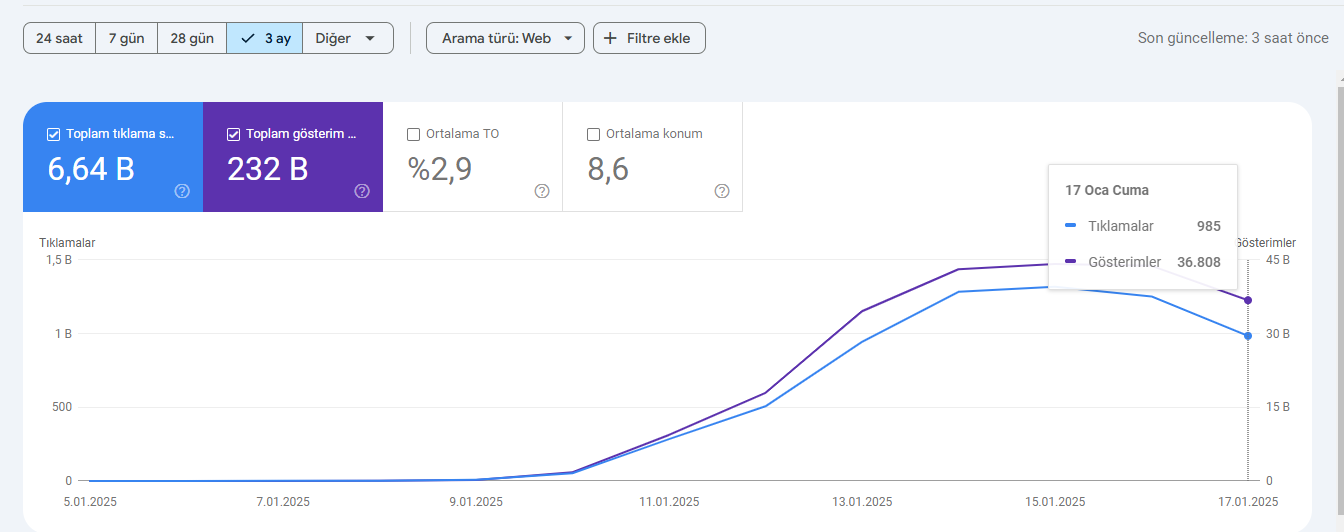
Task: Select the 28 gün date range
Action: 192,38
